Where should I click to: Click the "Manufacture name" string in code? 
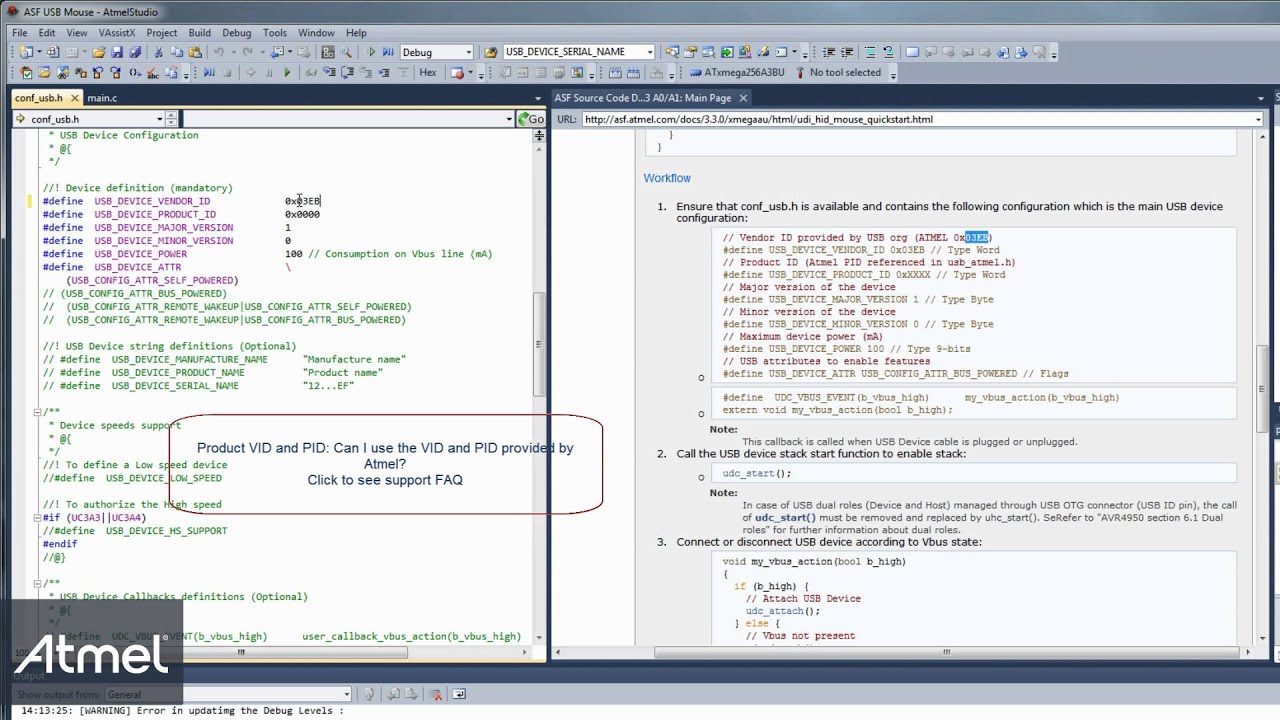(354, 359)
